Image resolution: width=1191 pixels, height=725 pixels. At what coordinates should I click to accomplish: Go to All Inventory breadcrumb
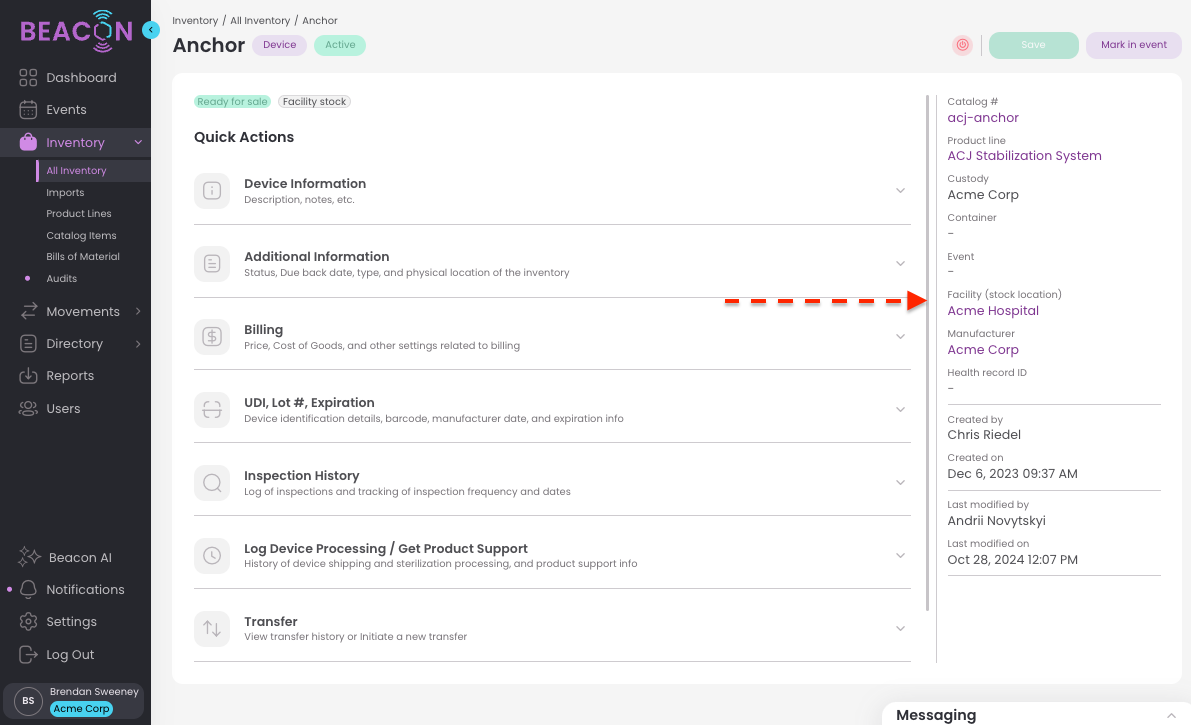(x=260, y=21)
